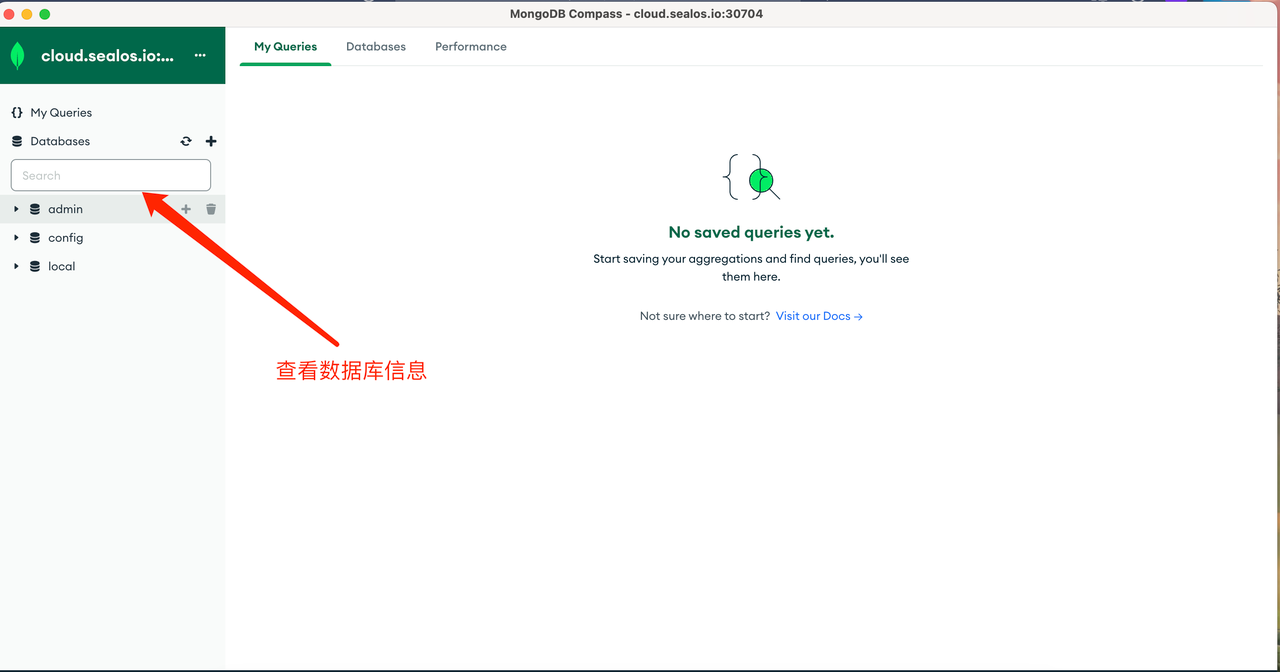Expand the local database tree
The width and height of the screenshot is (1280, 672).
point(16,266)
